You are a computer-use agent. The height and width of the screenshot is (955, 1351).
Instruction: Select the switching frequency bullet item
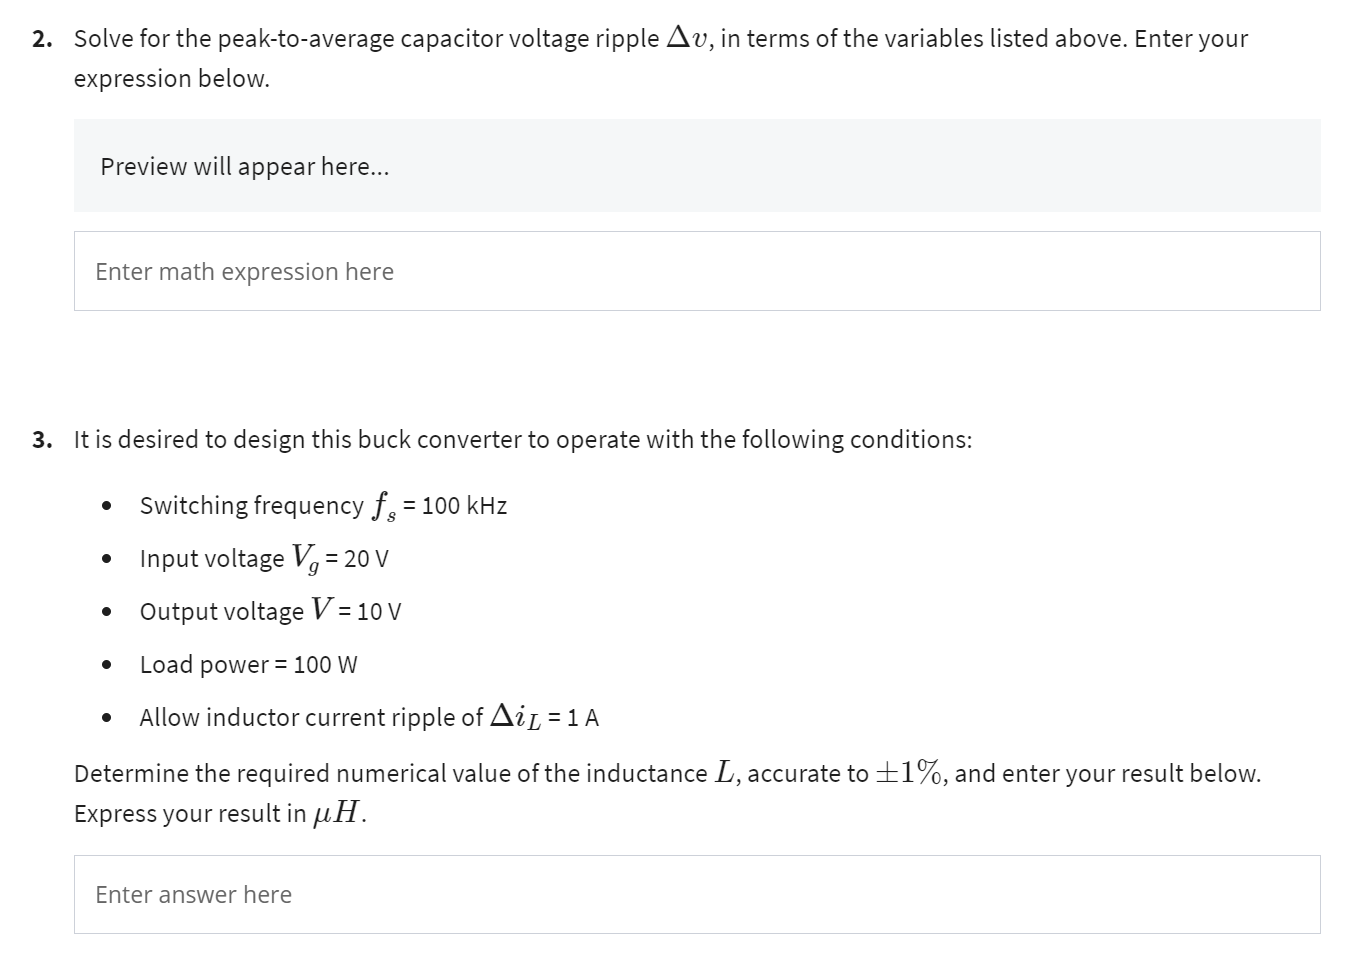tap(322, 505)
